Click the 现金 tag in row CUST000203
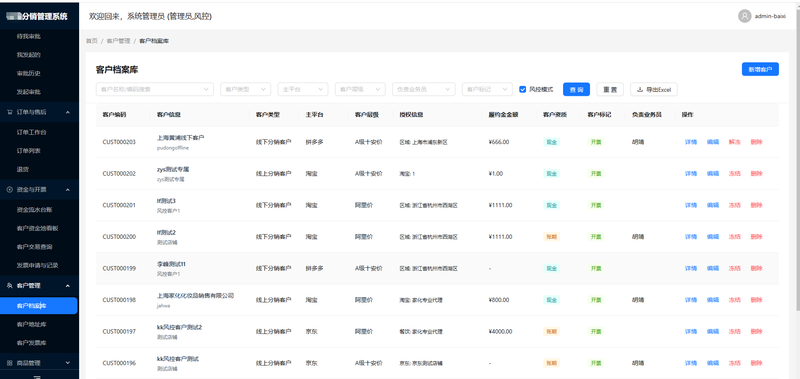The image size is (800, 379). pos(552,142)
